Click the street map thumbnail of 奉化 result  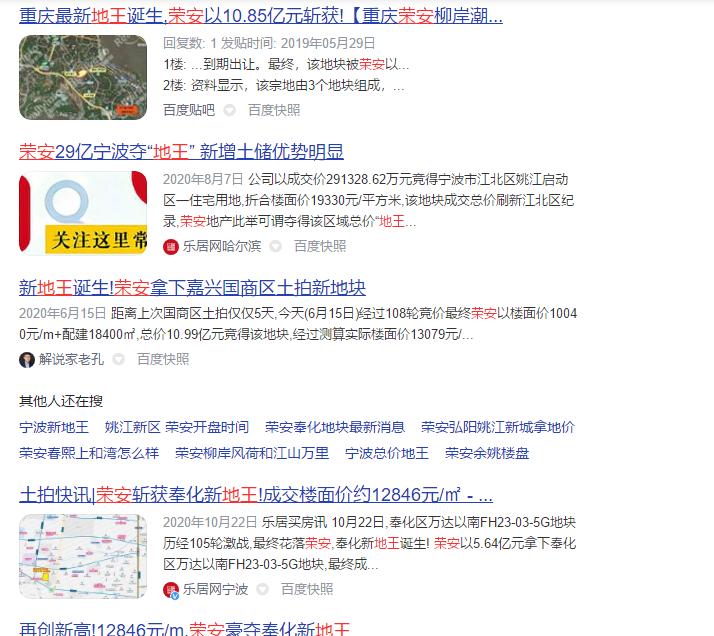click(x=83, y=556)
